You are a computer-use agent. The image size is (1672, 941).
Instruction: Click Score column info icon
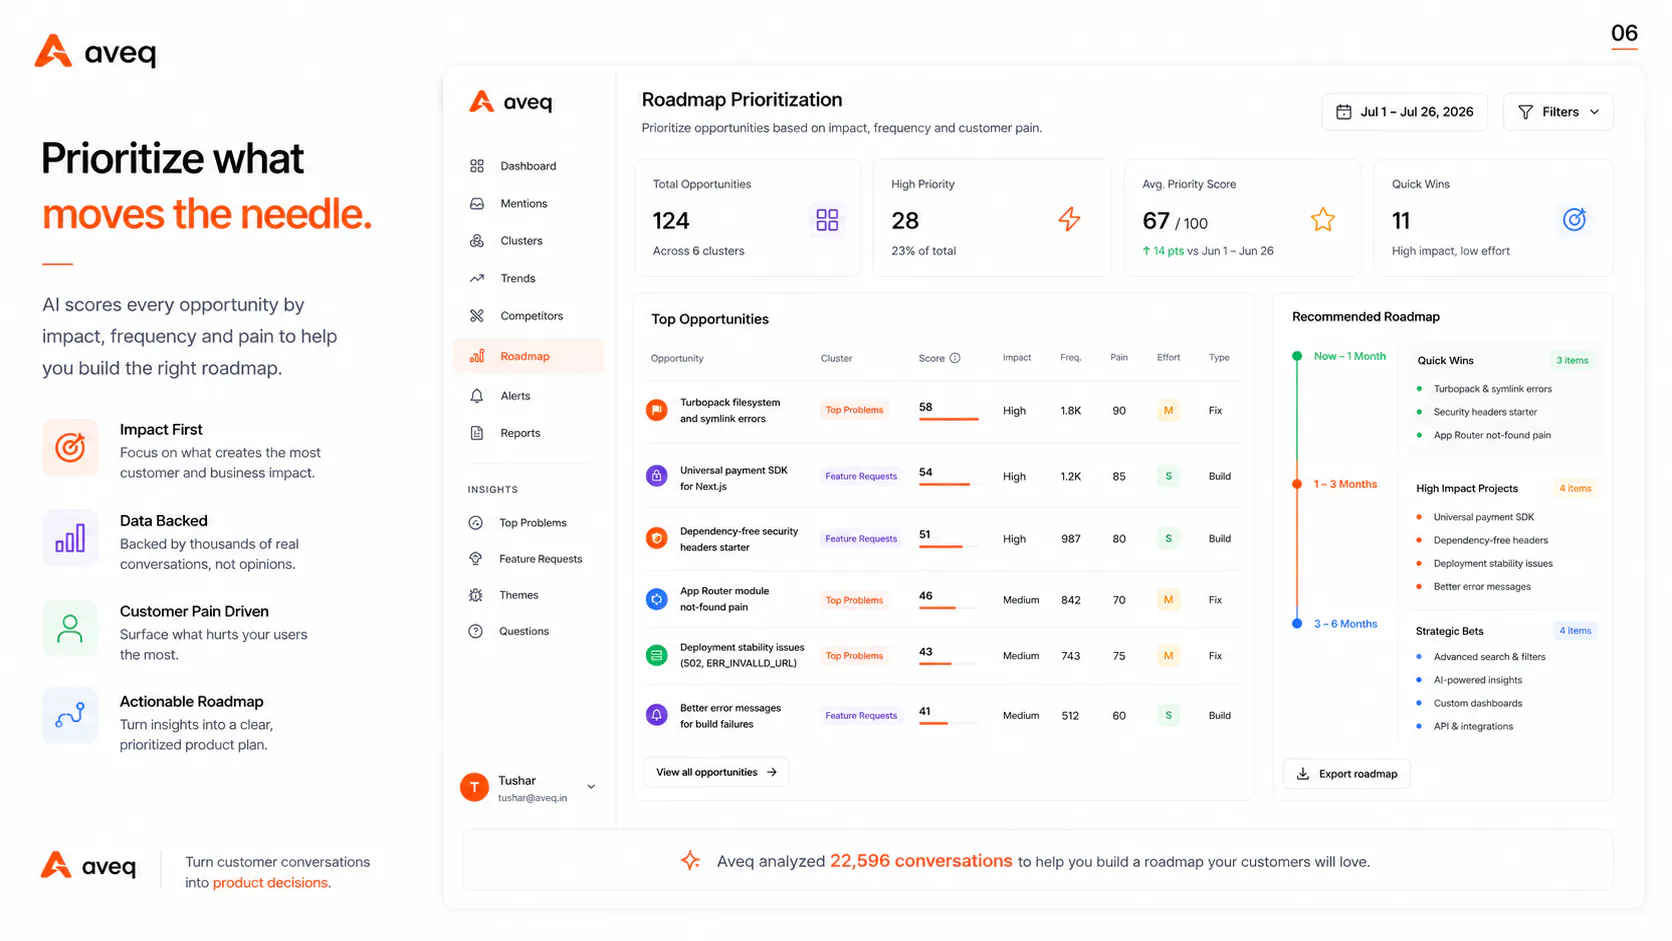pos(955,358)
